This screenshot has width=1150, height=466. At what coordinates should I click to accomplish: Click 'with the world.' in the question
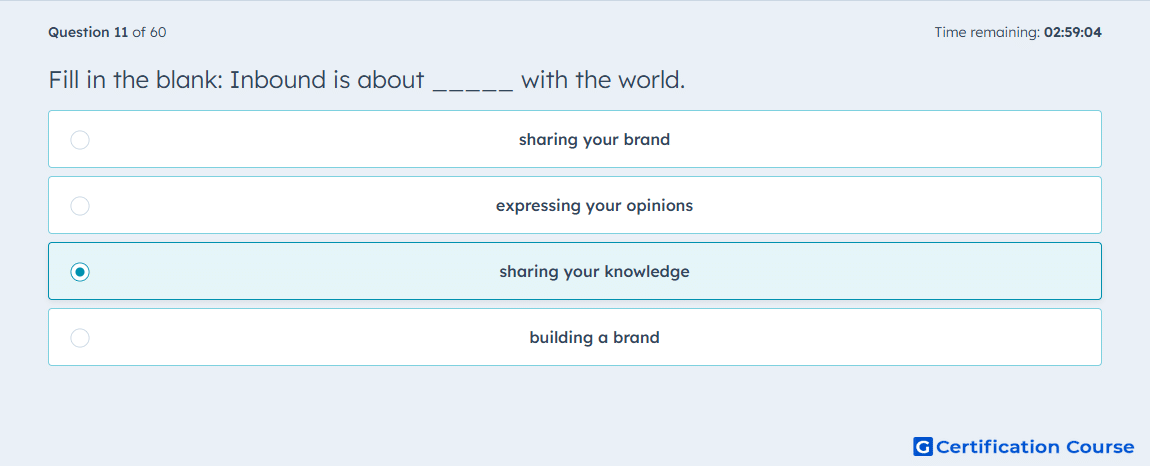[x=603, y=79]
